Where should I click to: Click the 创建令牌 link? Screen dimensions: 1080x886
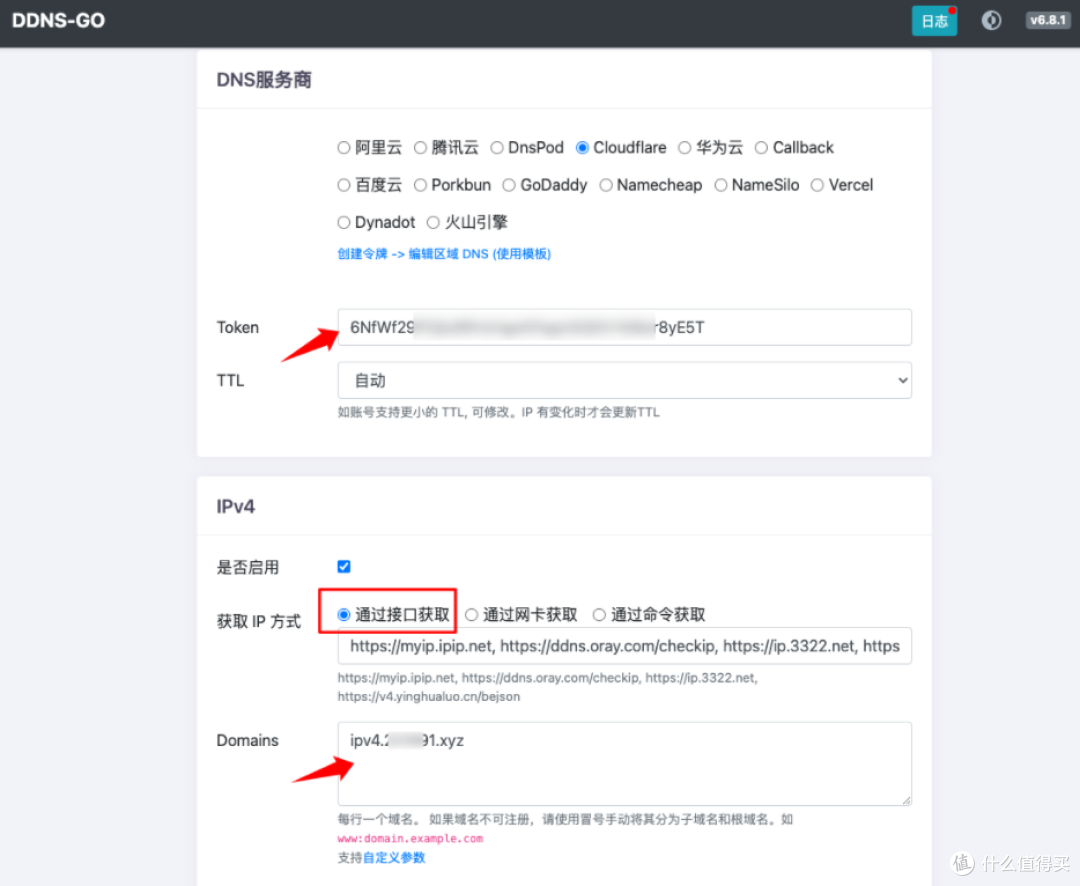(x=360, y=253)
